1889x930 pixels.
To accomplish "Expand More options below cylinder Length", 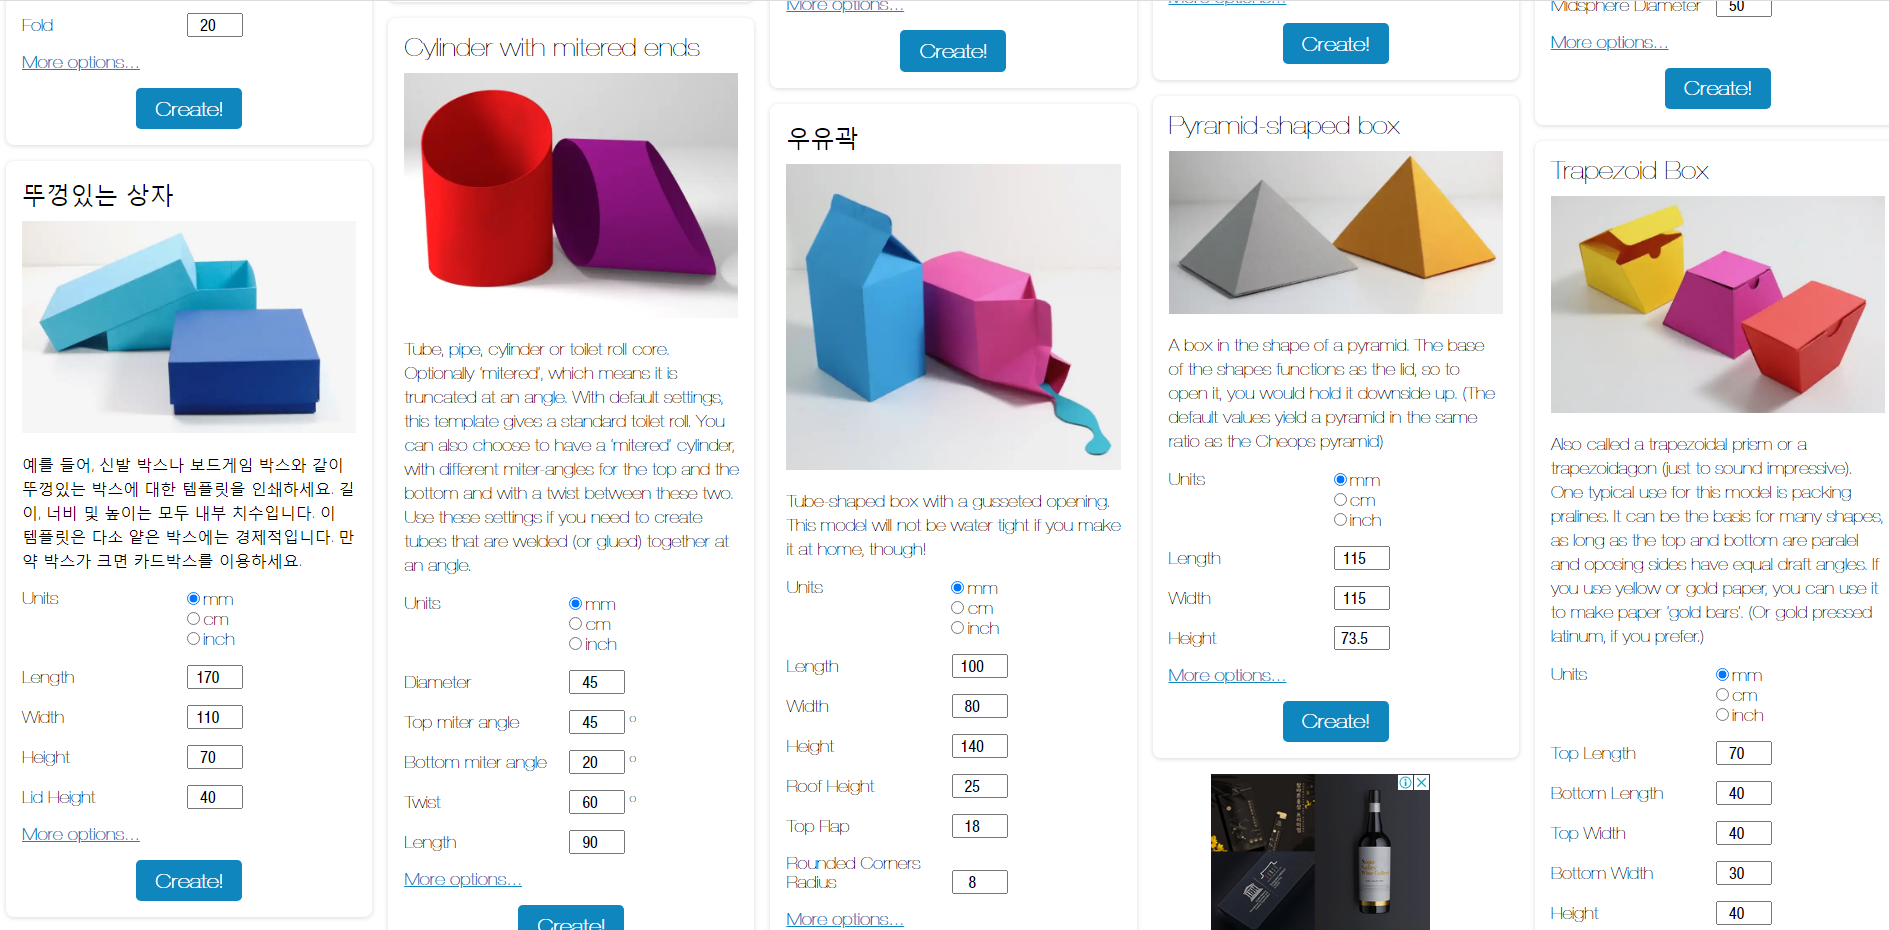I will (463, 879).
